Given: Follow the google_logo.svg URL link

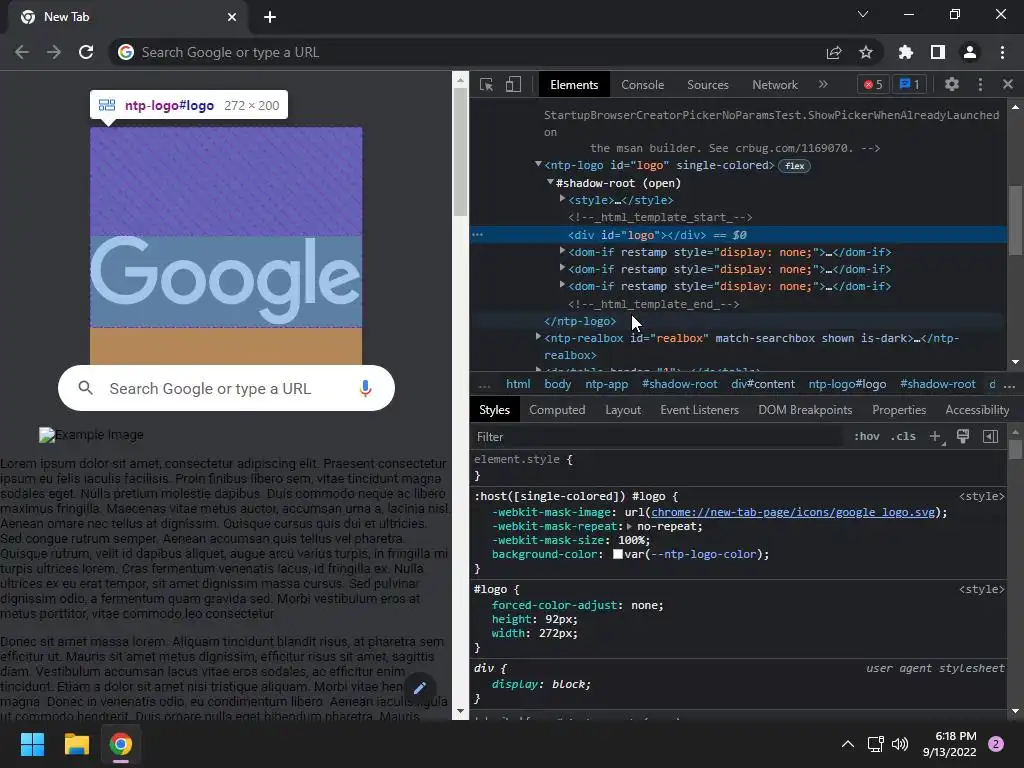Looking at the screenshot, I should (x=793, y=513).
